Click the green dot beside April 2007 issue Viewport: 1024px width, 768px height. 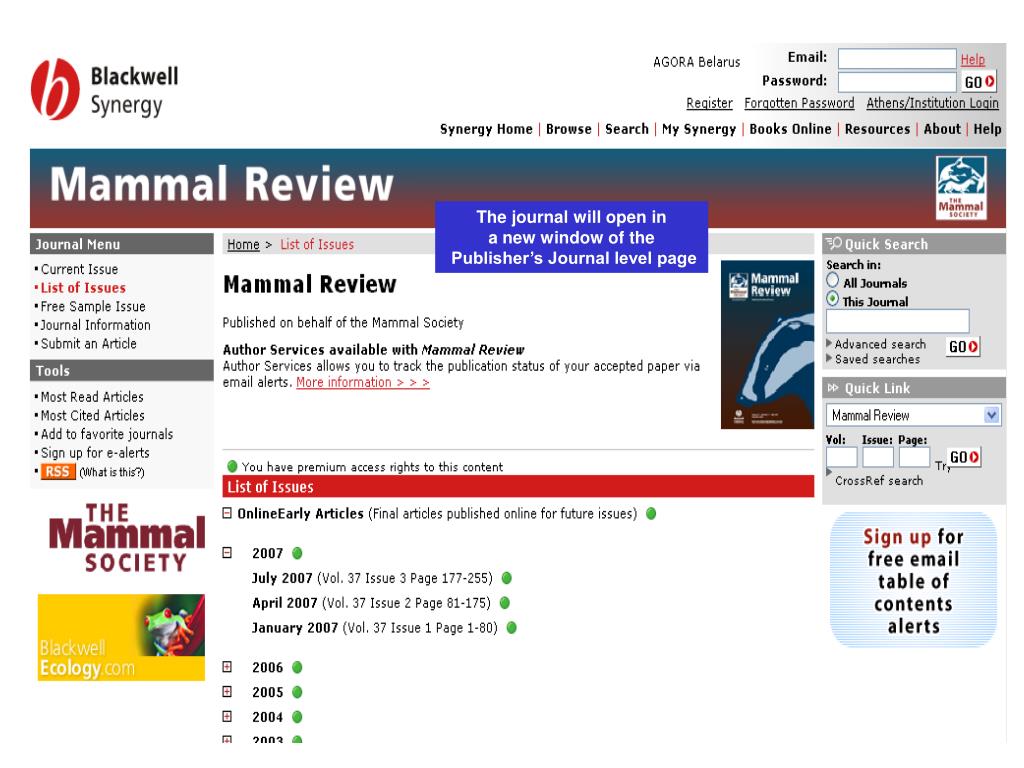point(505,603)
